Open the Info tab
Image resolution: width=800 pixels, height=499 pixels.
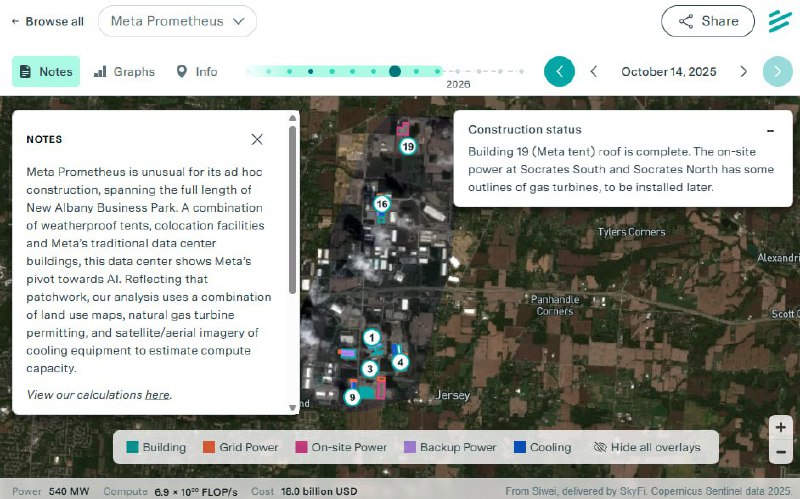[196, 71]
